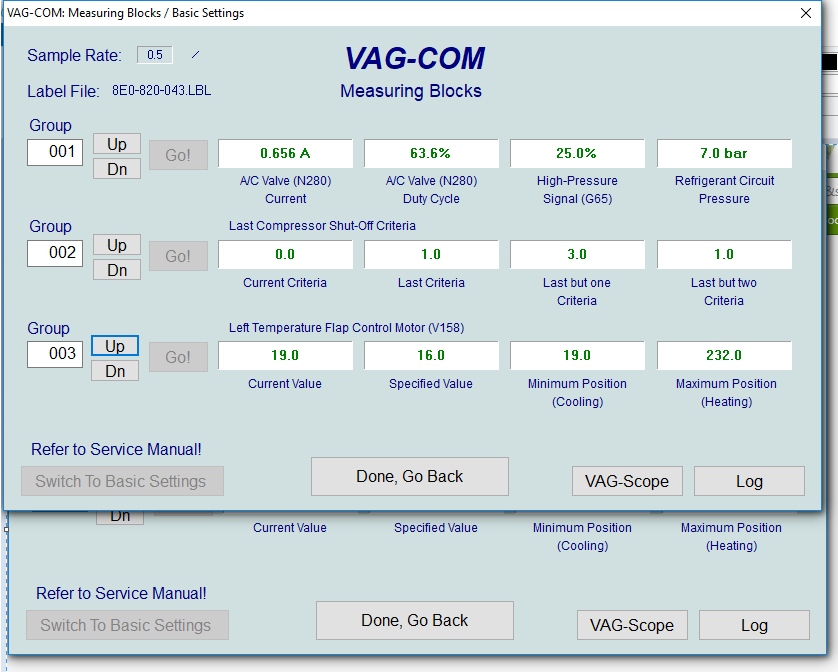Click Log button in rear window
838x672 pixels.
click(x=754, y=625)
